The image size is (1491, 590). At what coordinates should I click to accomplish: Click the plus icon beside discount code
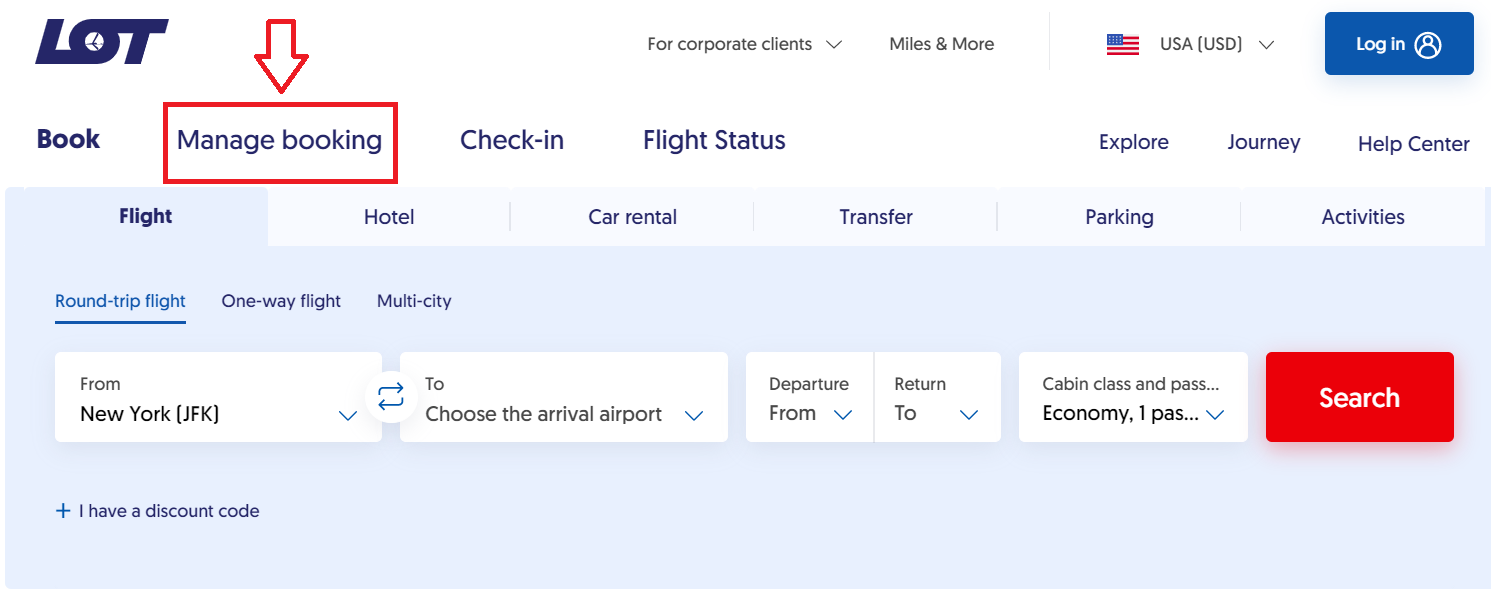[63, 511]
